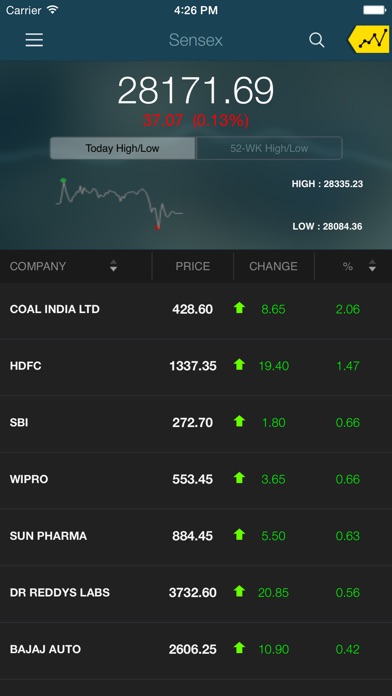Tap the Wi-Fi status icon

pyautogui.click(x=53, y=10)
